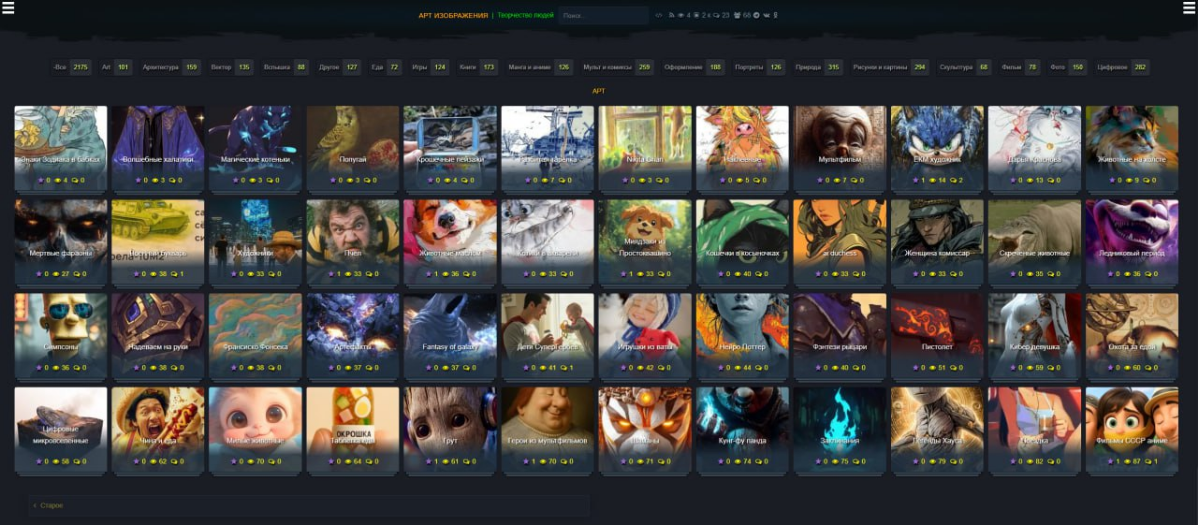Click the Творчество людей link
The image size is (1198, 525).
[x=526, y=15]
